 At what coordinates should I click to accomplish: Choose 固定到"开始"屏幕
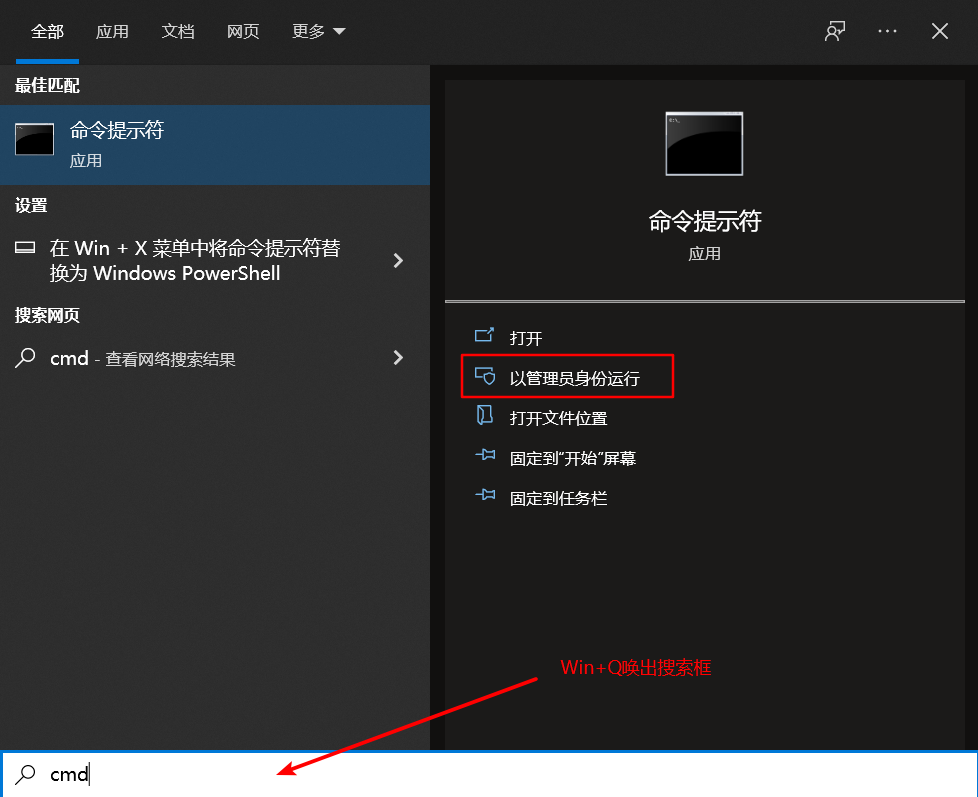573,458
